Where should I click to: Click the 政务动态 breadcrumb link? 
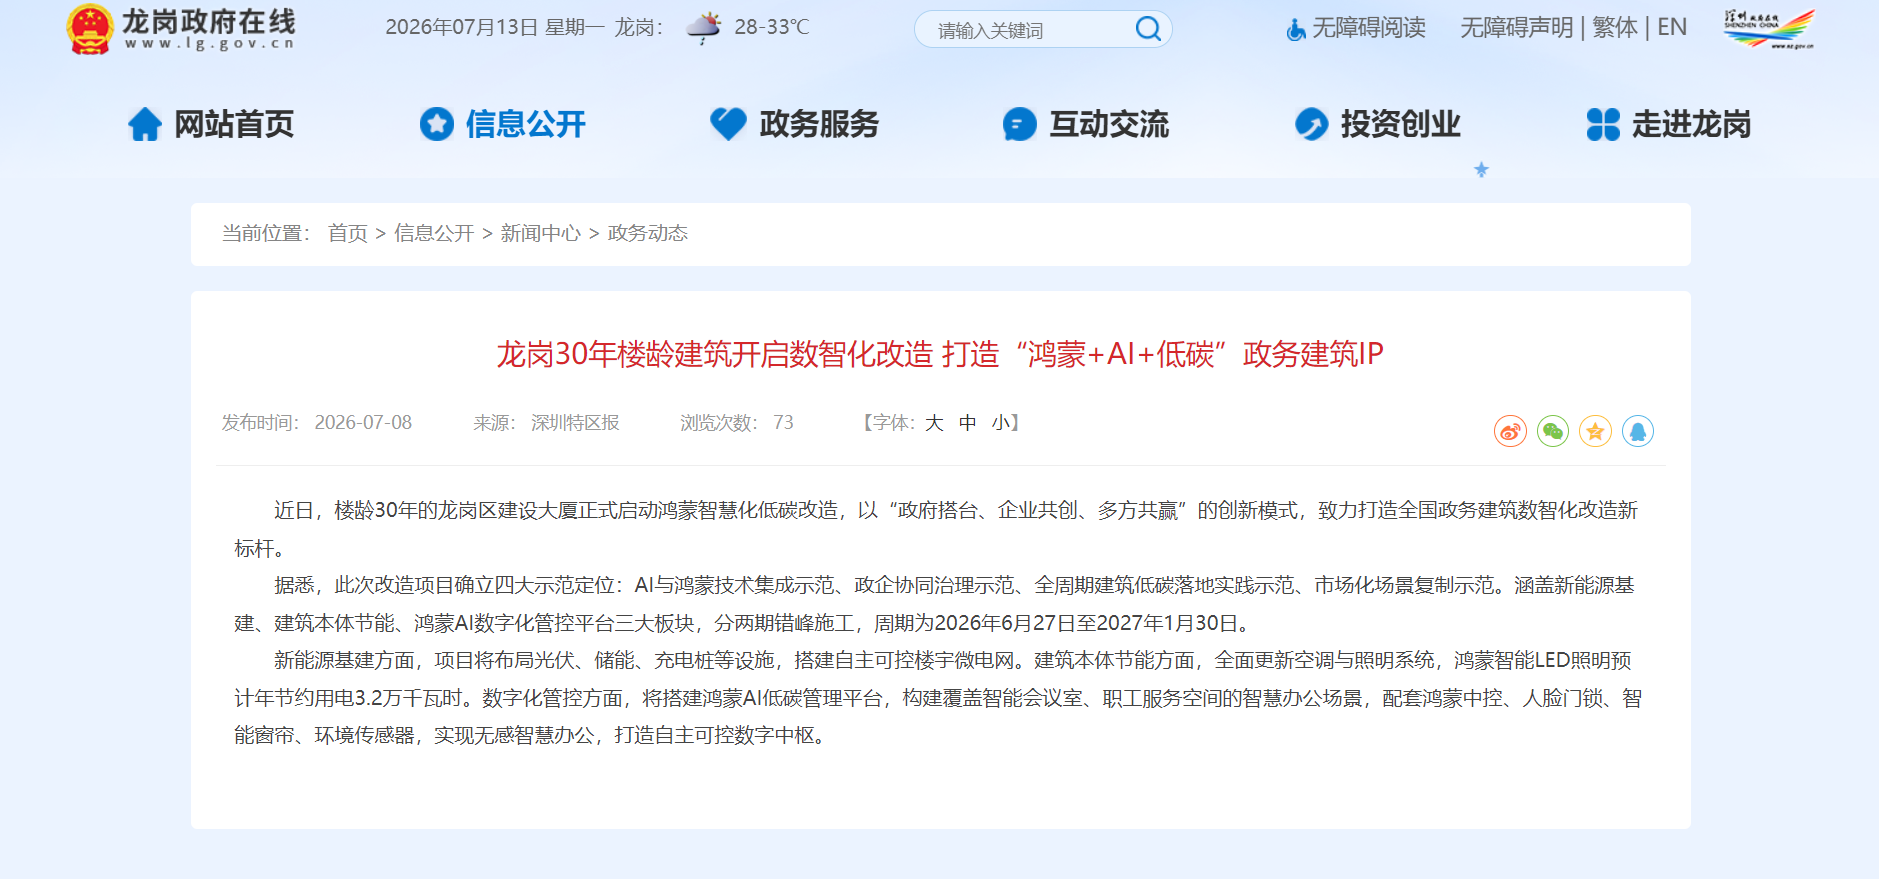click(647, 233)
